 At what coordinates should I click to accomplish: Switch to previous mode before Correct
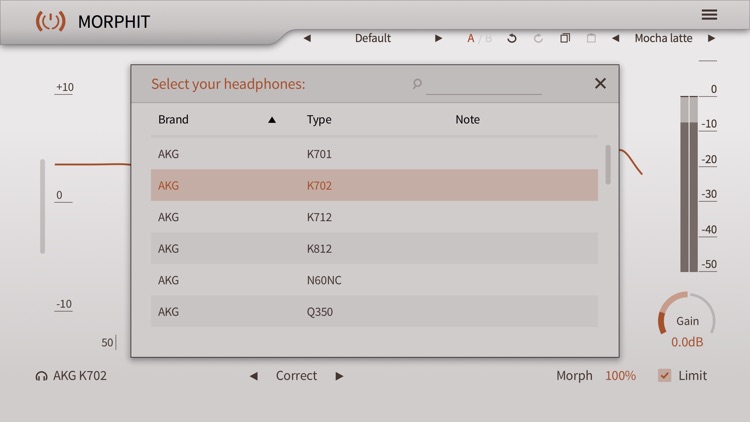(254, 376)
